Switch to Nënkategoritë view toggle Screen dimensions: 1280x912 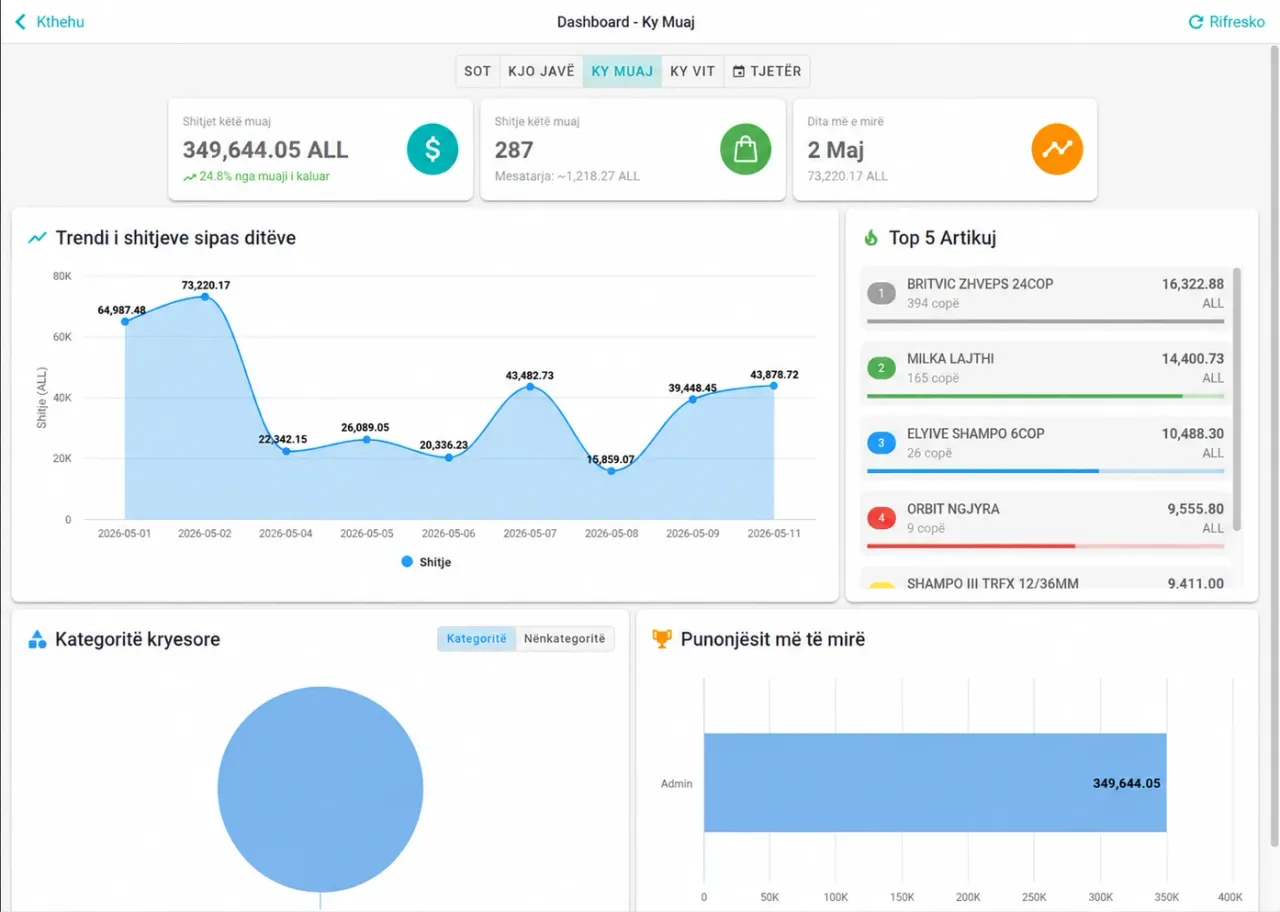[565, 639]
